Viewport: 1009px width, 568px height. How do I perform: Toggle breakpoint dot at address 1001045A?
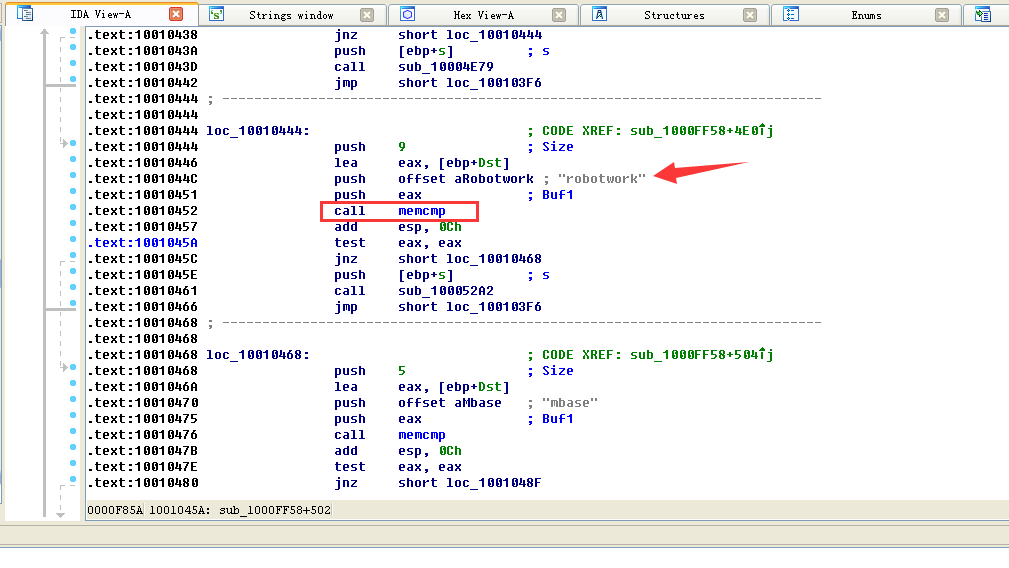coord(73,239)
